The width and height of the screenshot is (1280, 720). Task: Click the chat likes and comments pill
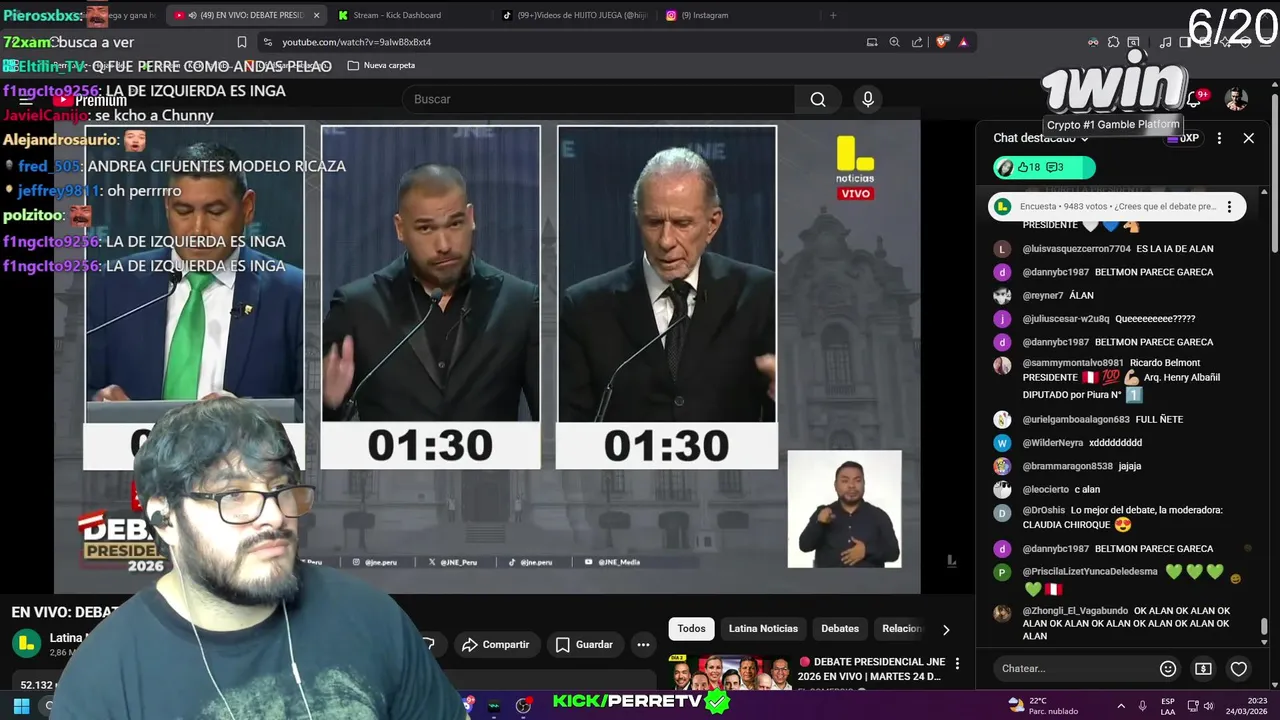pyautogui.click(x=1044, y=167)
